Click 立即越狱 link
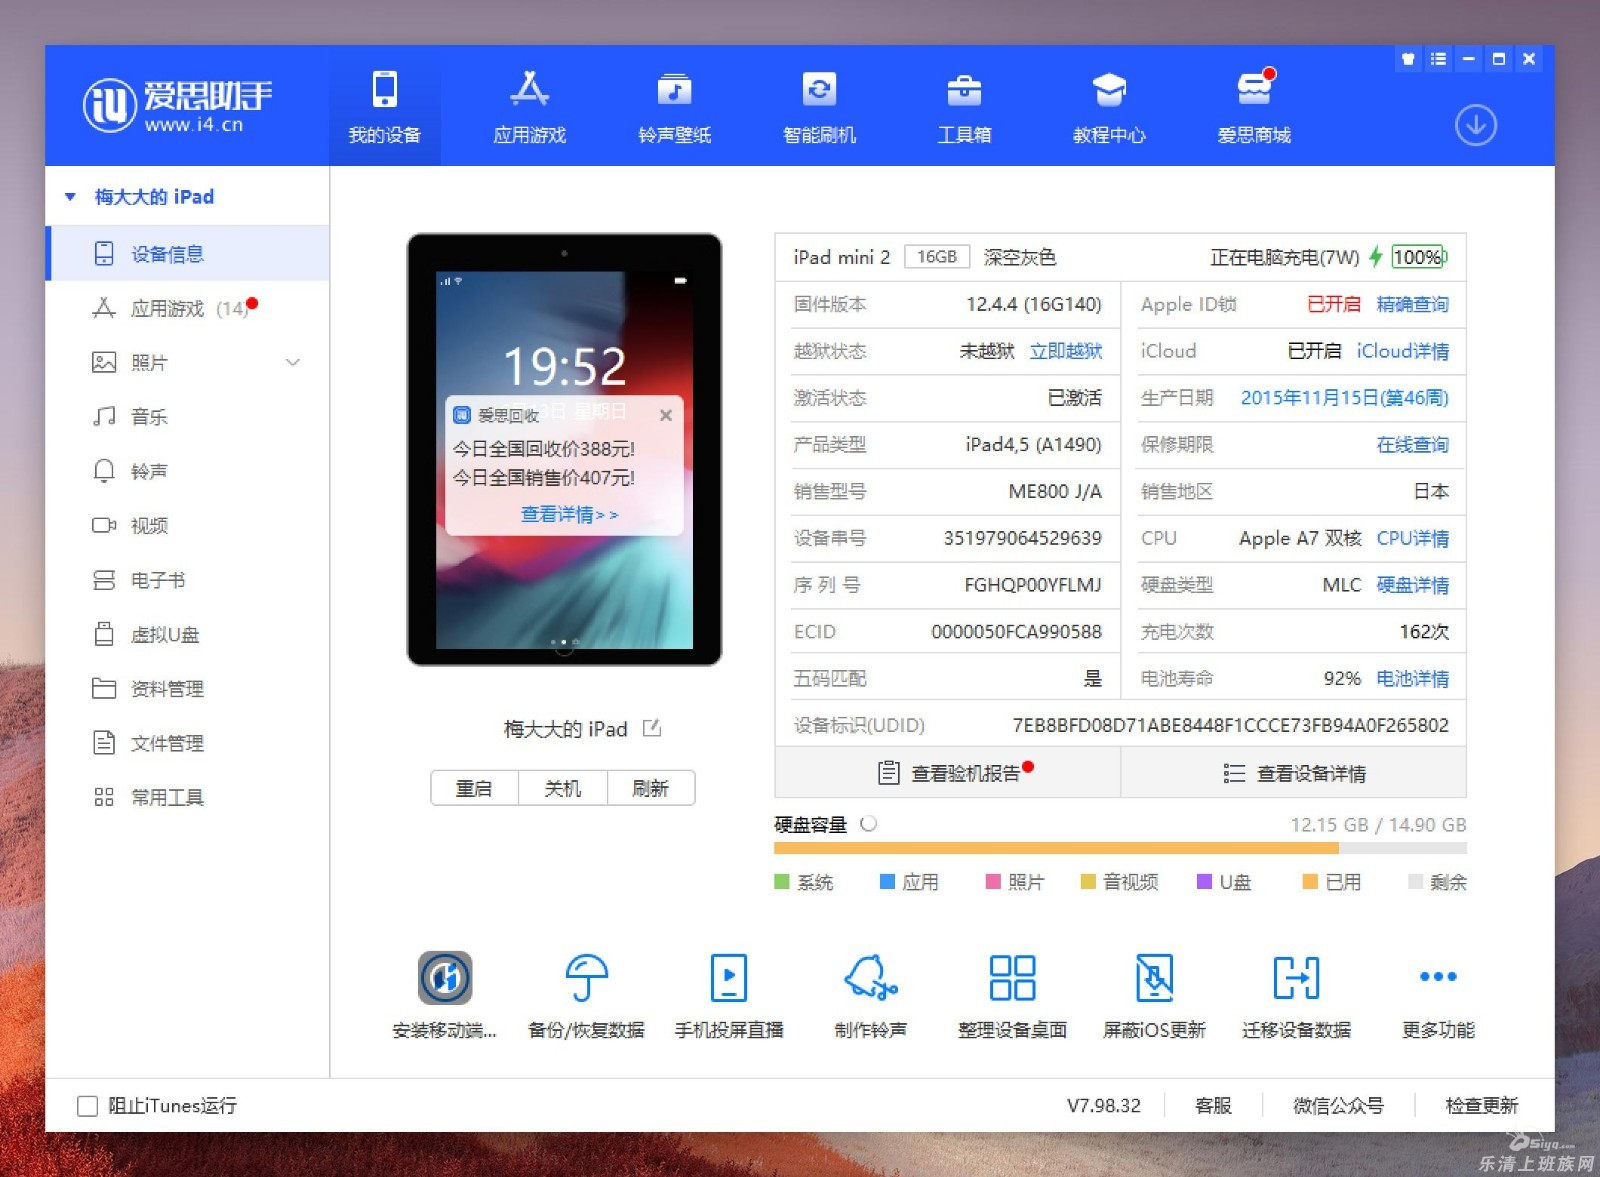Screen dimensions: 1600x1177 (x=1066, y=351)
